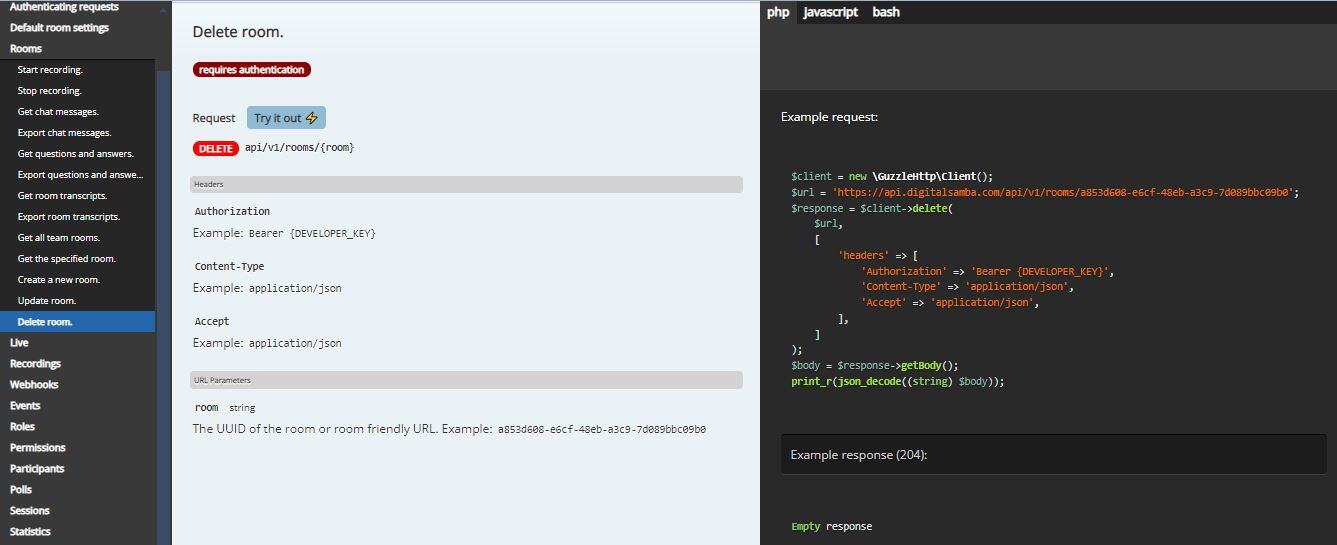The width and height of the screenshot is (1337, 545).
Task: Navigate to Get the specified room.
Action: point(66,259)
